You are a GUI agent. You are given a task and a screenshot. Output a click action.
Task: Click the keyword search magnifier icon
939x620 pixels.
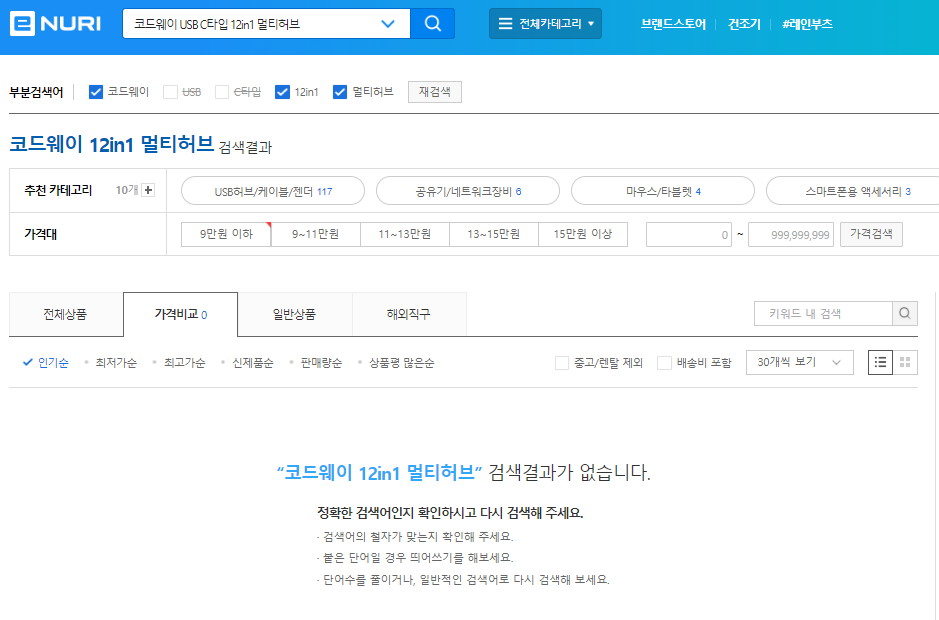pos(905,313)
